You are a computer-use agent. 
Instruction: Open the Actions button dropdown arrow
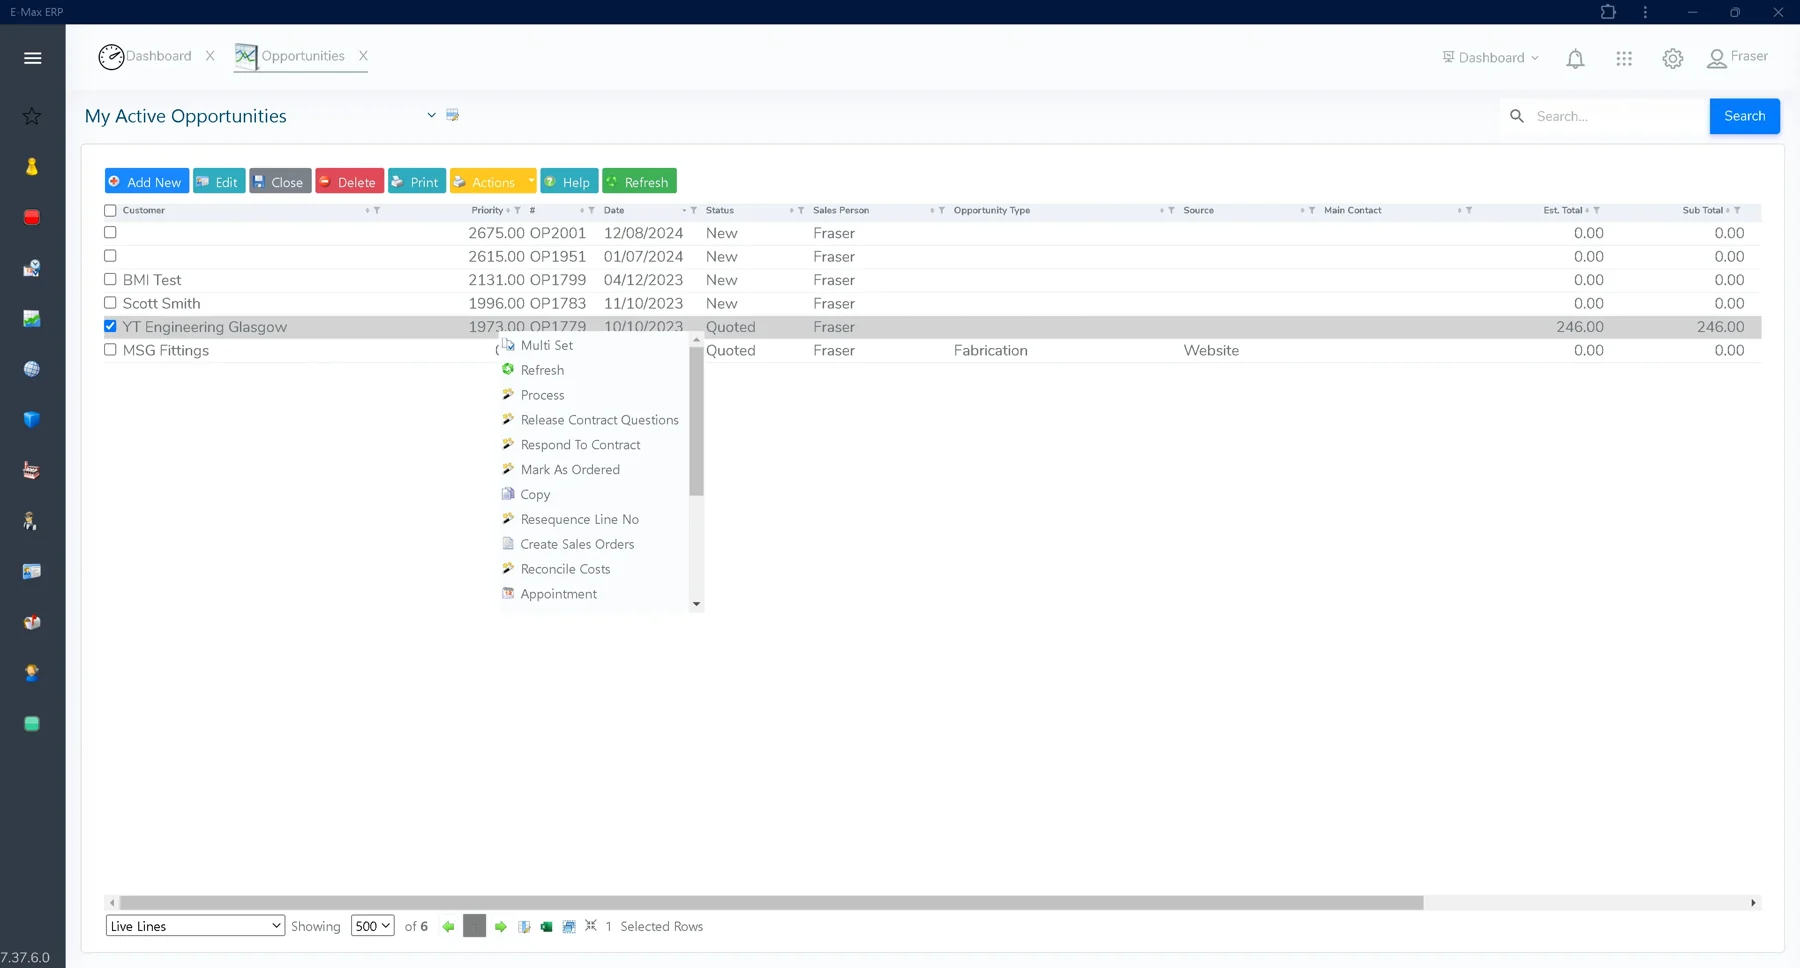[530, 181]
